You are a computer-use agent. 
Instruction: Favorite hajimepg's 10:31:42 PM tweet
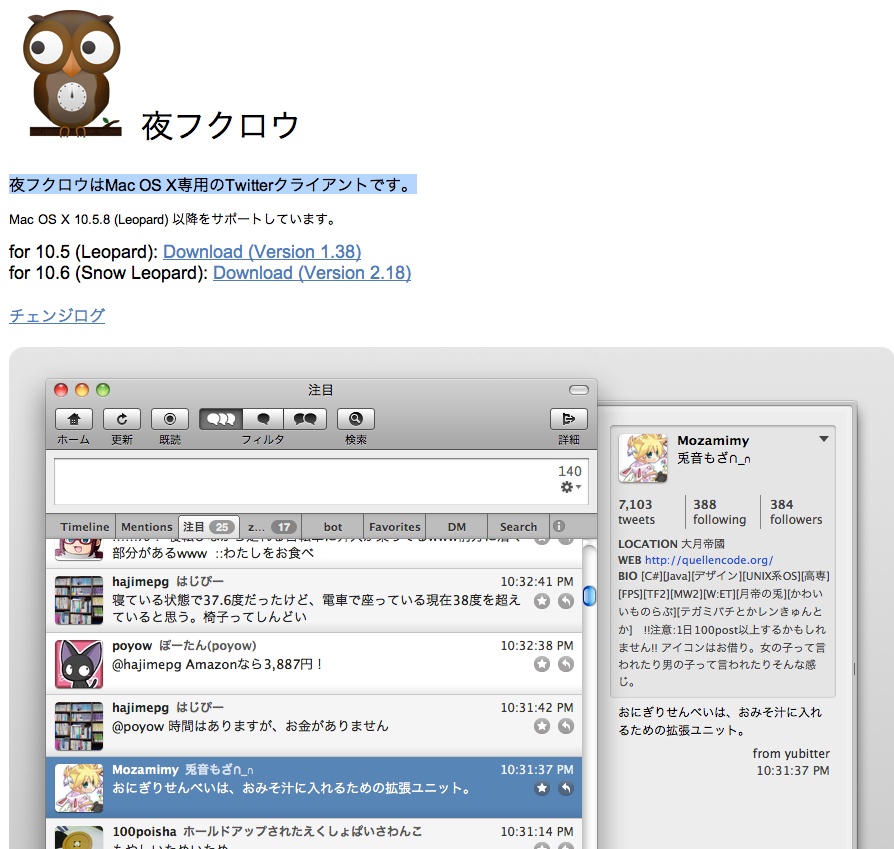[542, 726]
